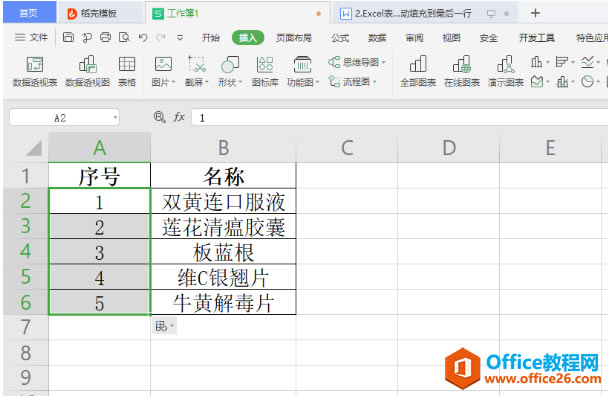The width and height of the screenshot is (608, 396).
Task: Click the save icon in quick toolbar
Action: point(68,37)
